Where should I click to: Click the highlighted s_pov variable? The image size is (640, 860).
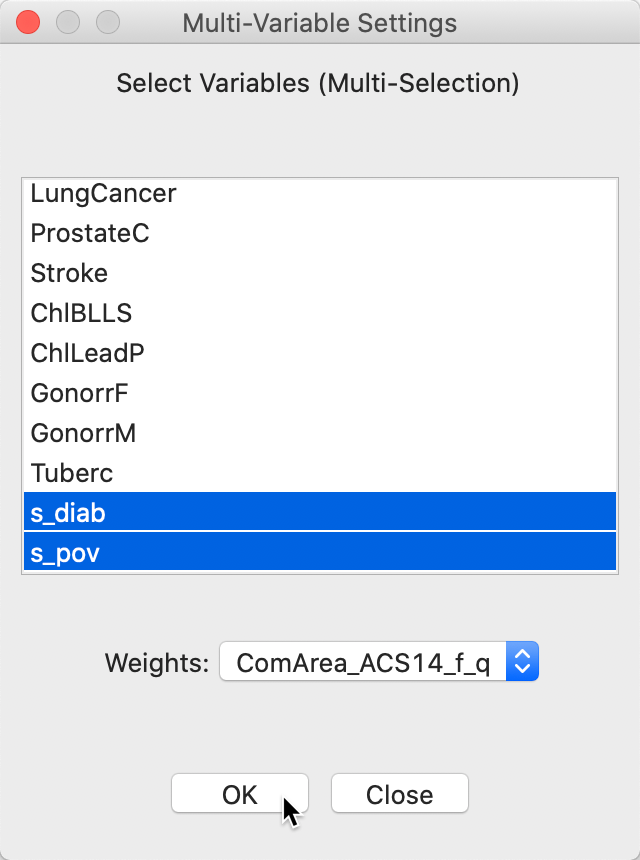coord(65,553)
